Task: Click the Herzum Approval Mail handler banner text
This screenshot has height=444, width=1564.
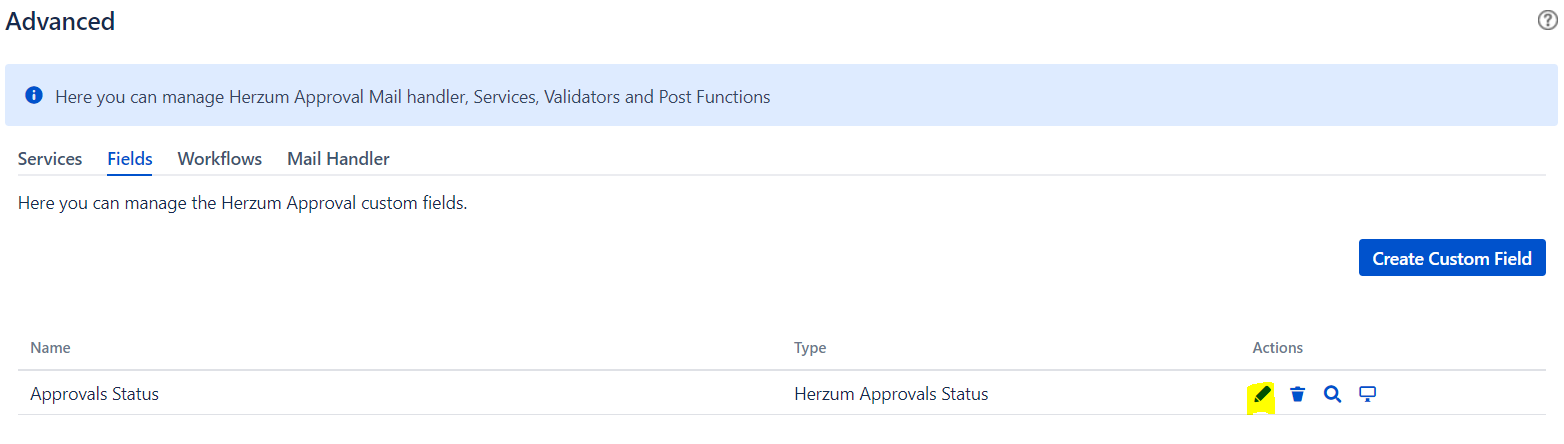Action: coord(413,97)
